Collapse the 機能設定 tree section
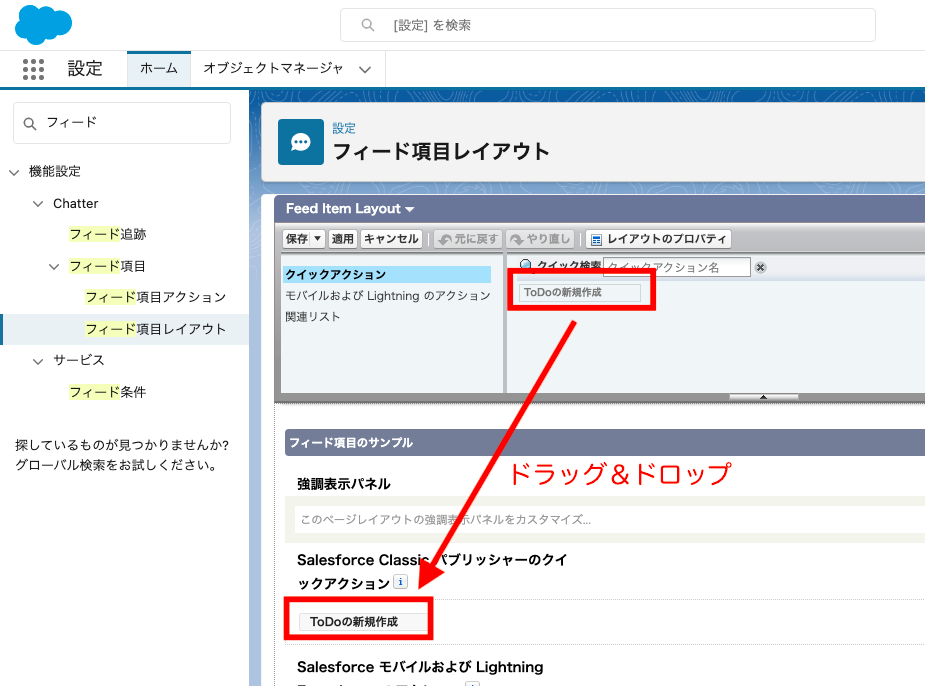Screen dimensions: 925x686 tap(14, 172)
